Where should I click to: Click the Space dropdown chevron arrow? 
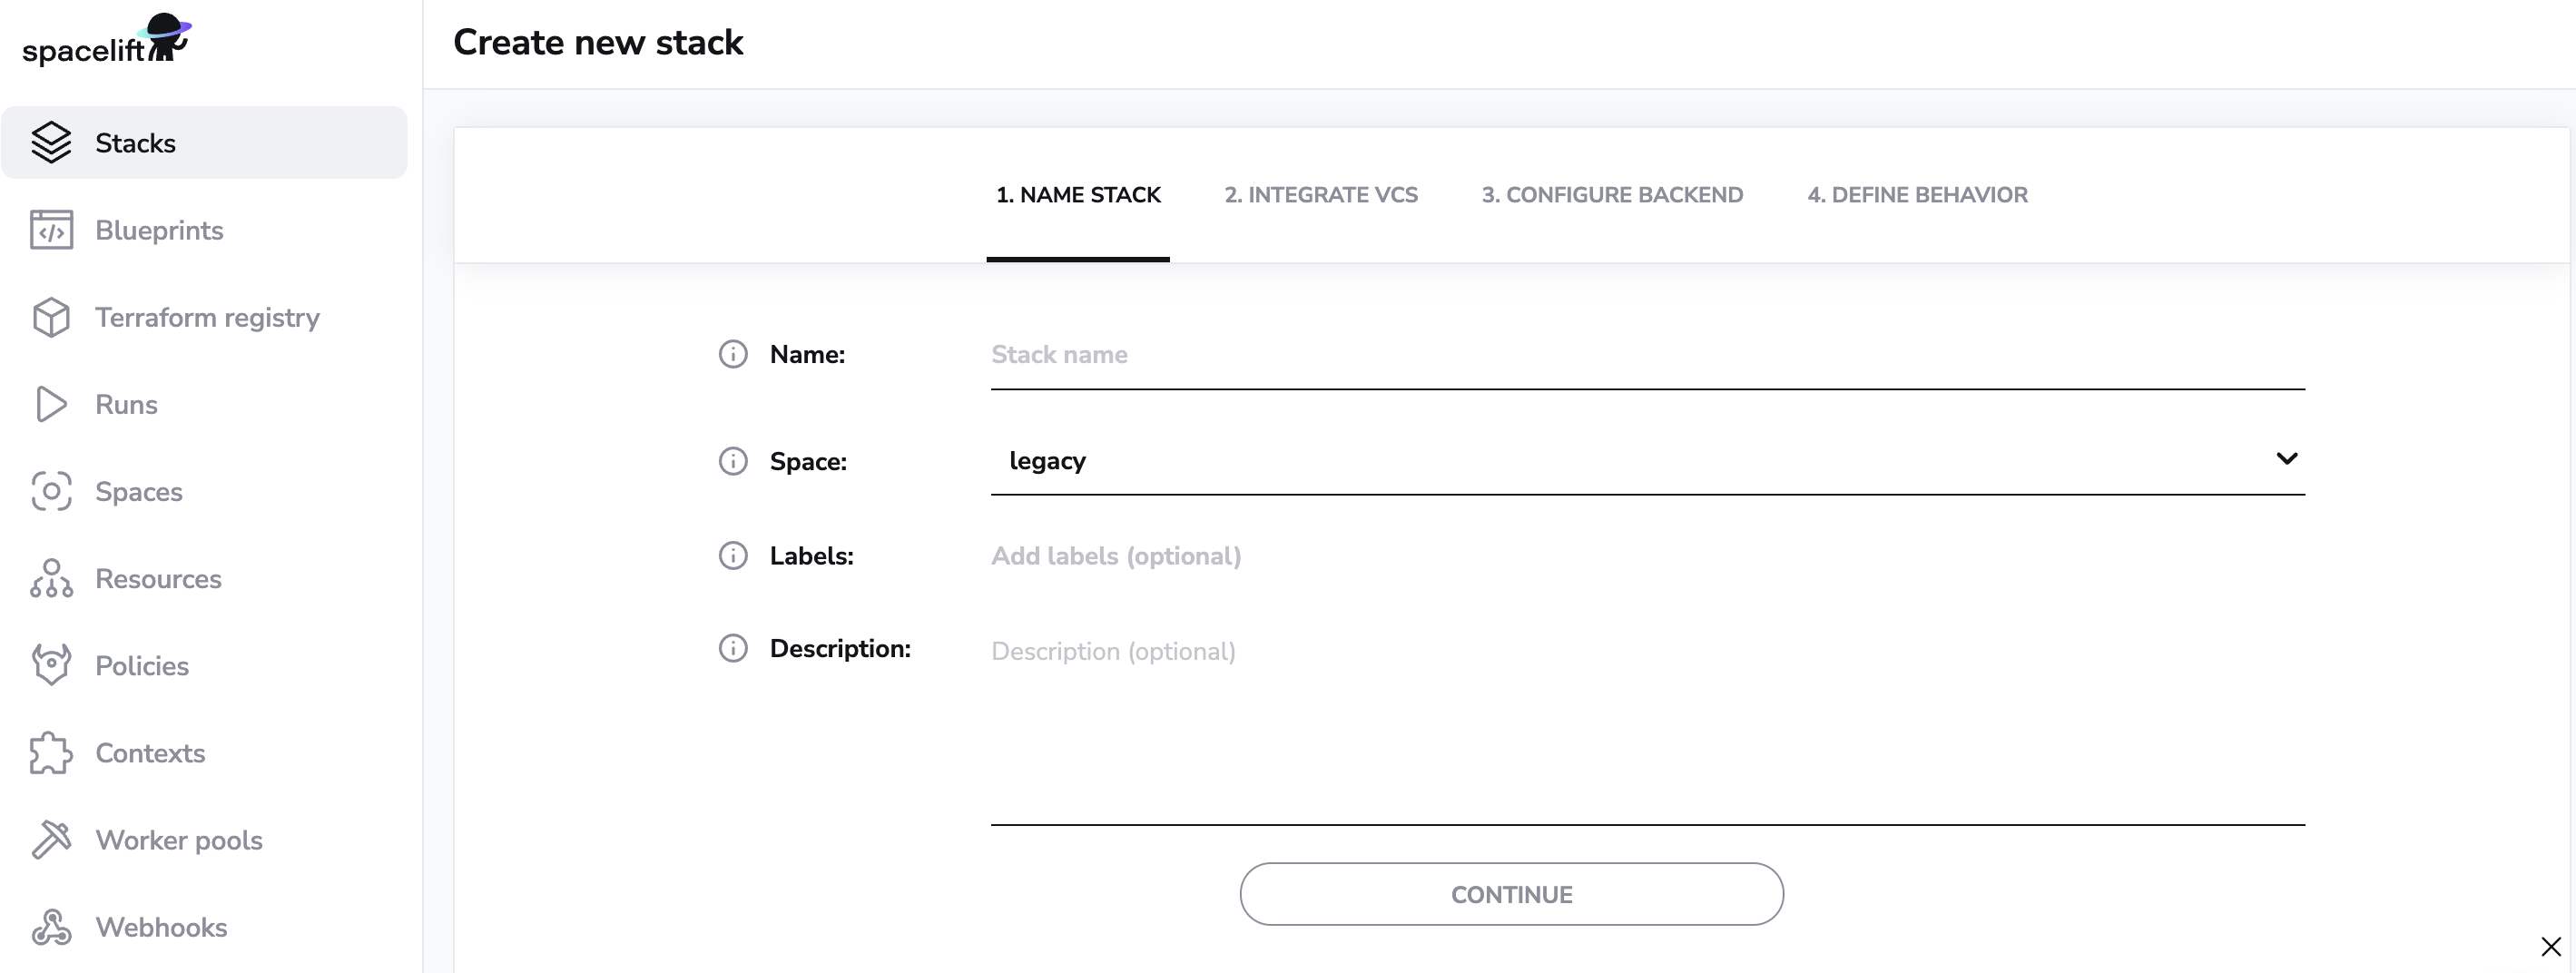(x=2286, y=459)
